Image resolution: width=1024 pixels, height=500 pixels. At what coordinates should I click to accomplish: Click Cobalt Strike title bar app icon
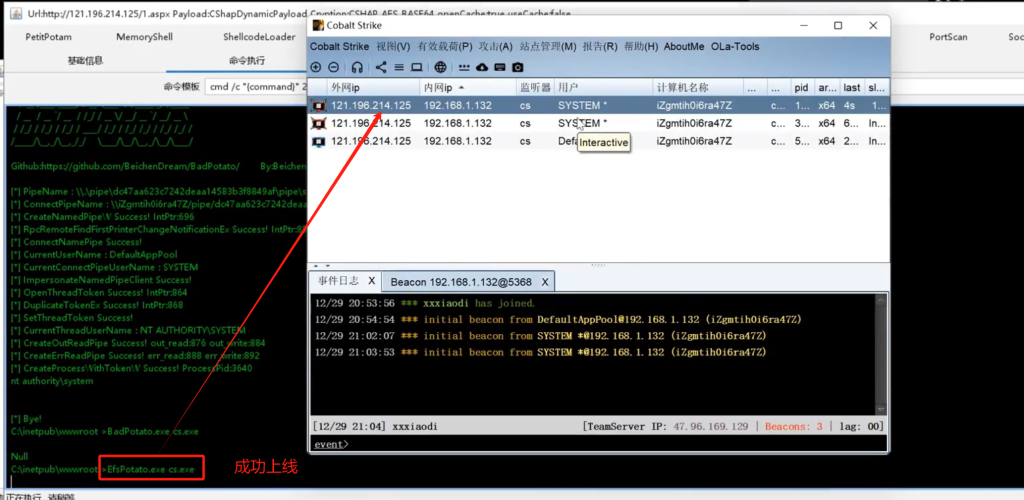pyautogui.click(x=318, y=25)
